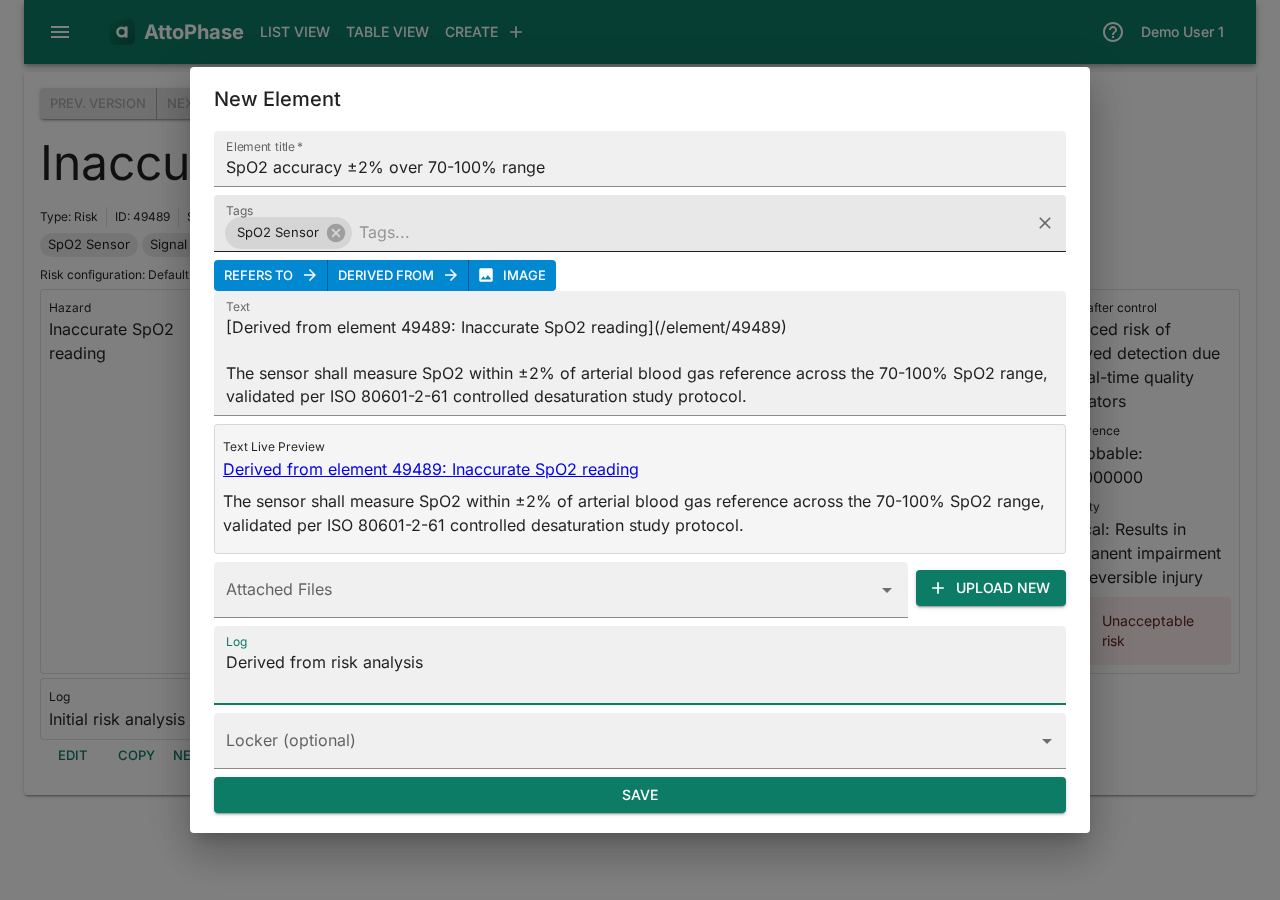Remove the SpO2 Sensor tag chip

click(334, 232)
